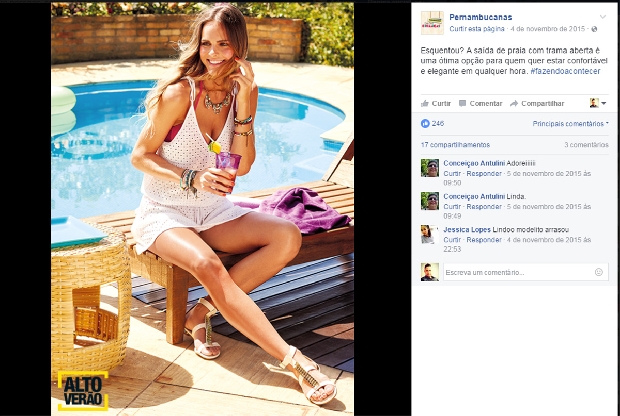View the 17 compartilhamentos list
The image size is (620, 416).
455,145
